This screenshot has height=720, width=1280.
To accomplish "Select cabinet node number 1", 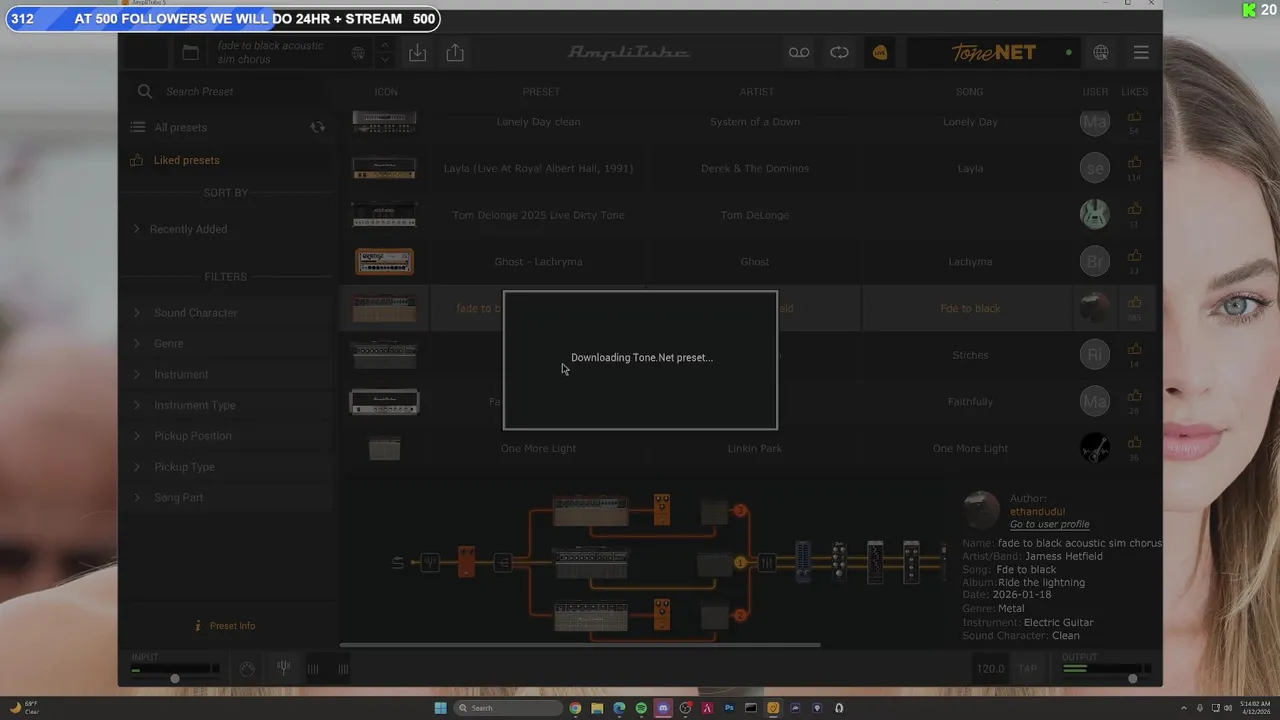I will (740, 563).
